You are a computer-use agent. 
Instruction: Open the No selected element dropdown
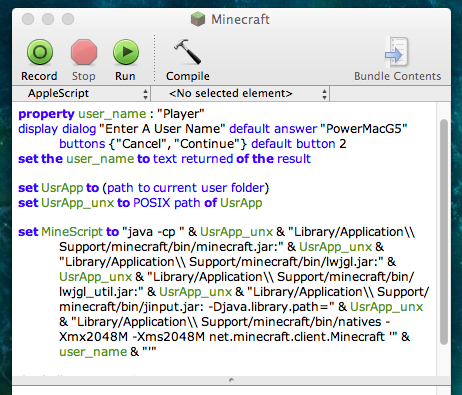(240, 94)
